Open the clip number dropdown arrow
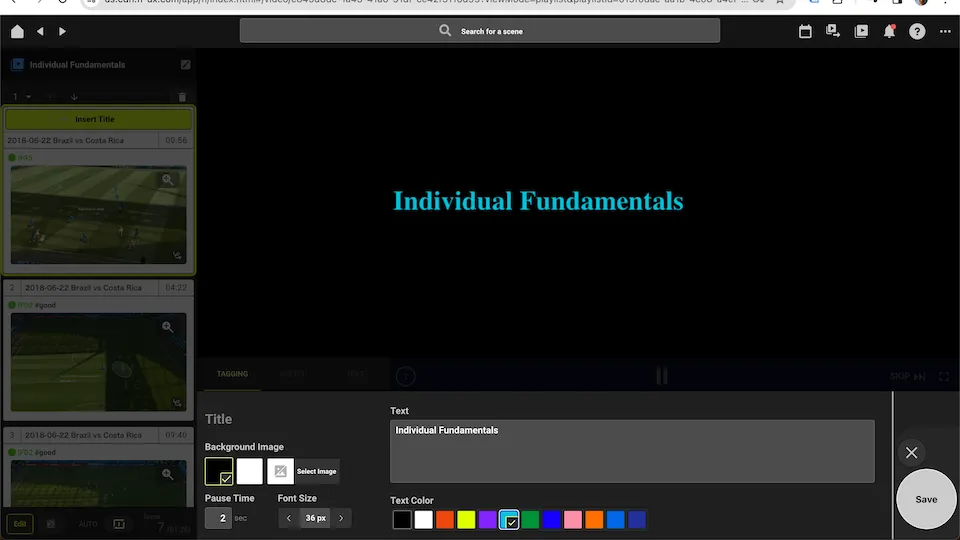The width and height of the screenshot is (960, 540). (28, 97)
